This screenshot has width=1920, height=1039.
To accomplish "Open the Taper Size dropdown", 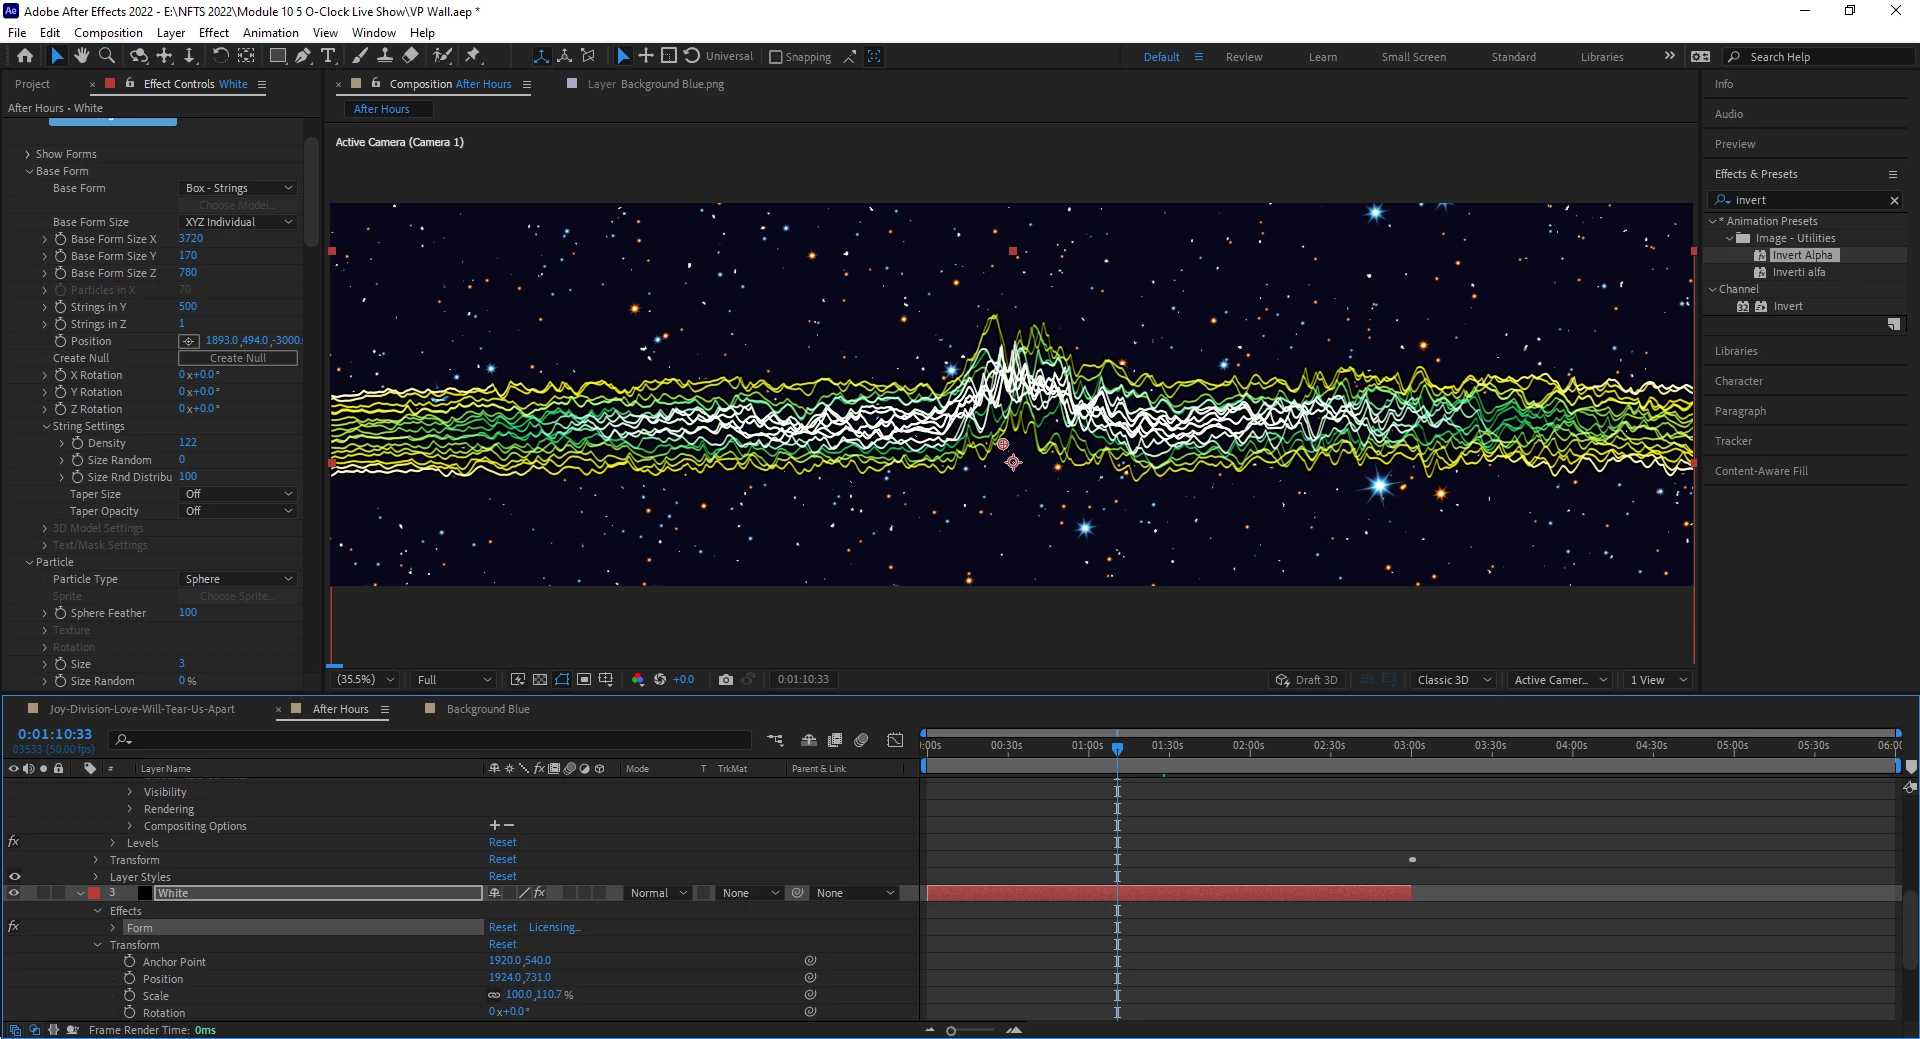I will click(x=238, y=494).
